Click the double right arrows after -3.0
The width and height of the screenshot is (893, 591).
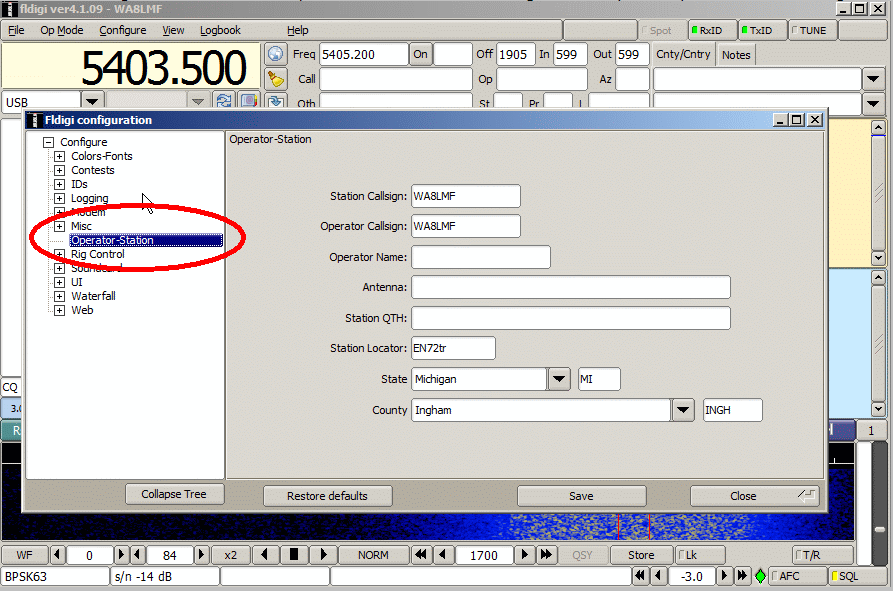(742, 576)
